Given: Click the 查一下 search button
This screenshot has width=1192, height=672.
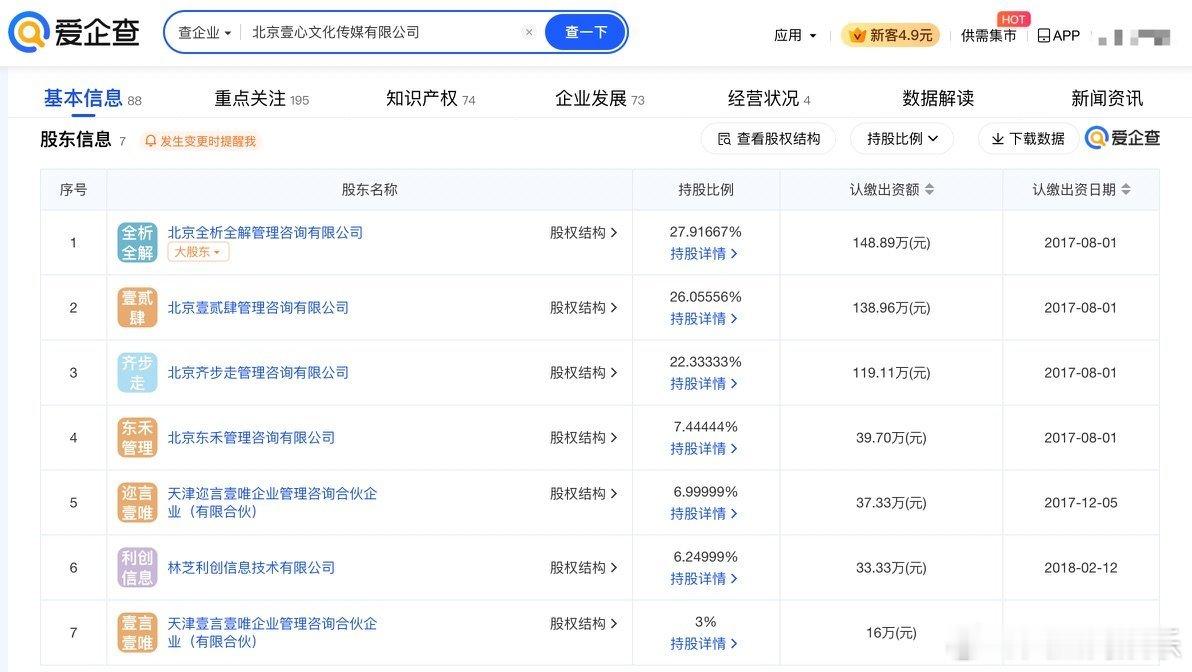Looking at the screenshot, I should 585,32.
